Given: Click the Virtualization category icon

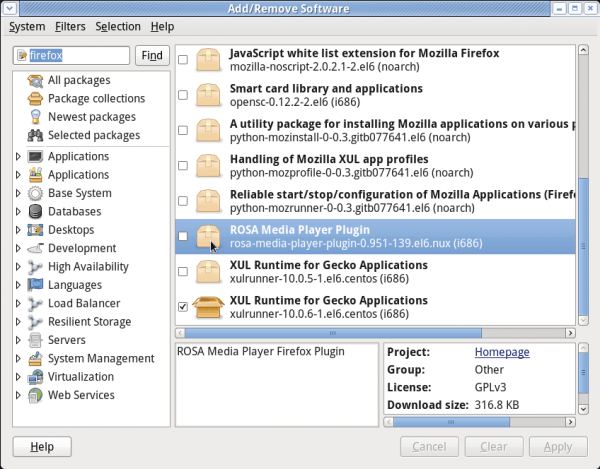Looking at the screenshot, I should tap(35, 377).
